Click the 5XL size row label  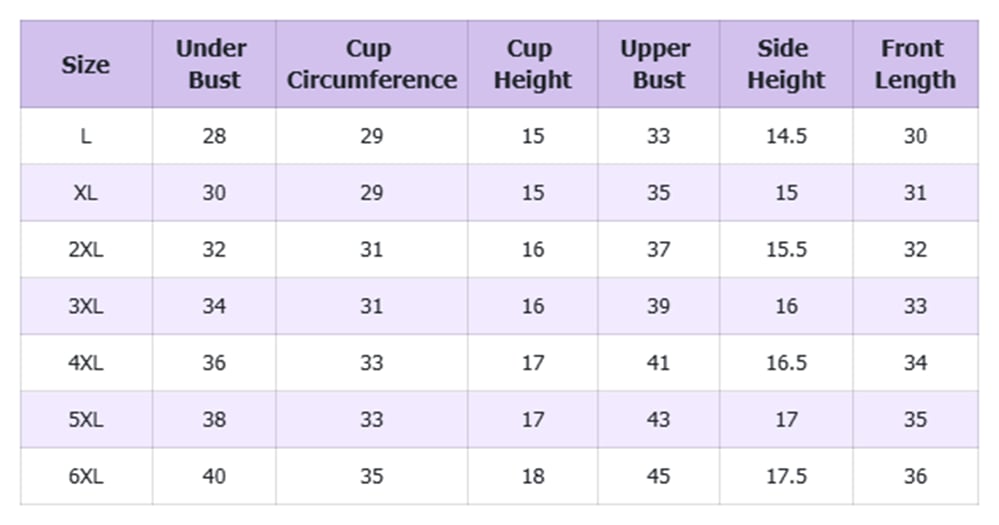86,419
